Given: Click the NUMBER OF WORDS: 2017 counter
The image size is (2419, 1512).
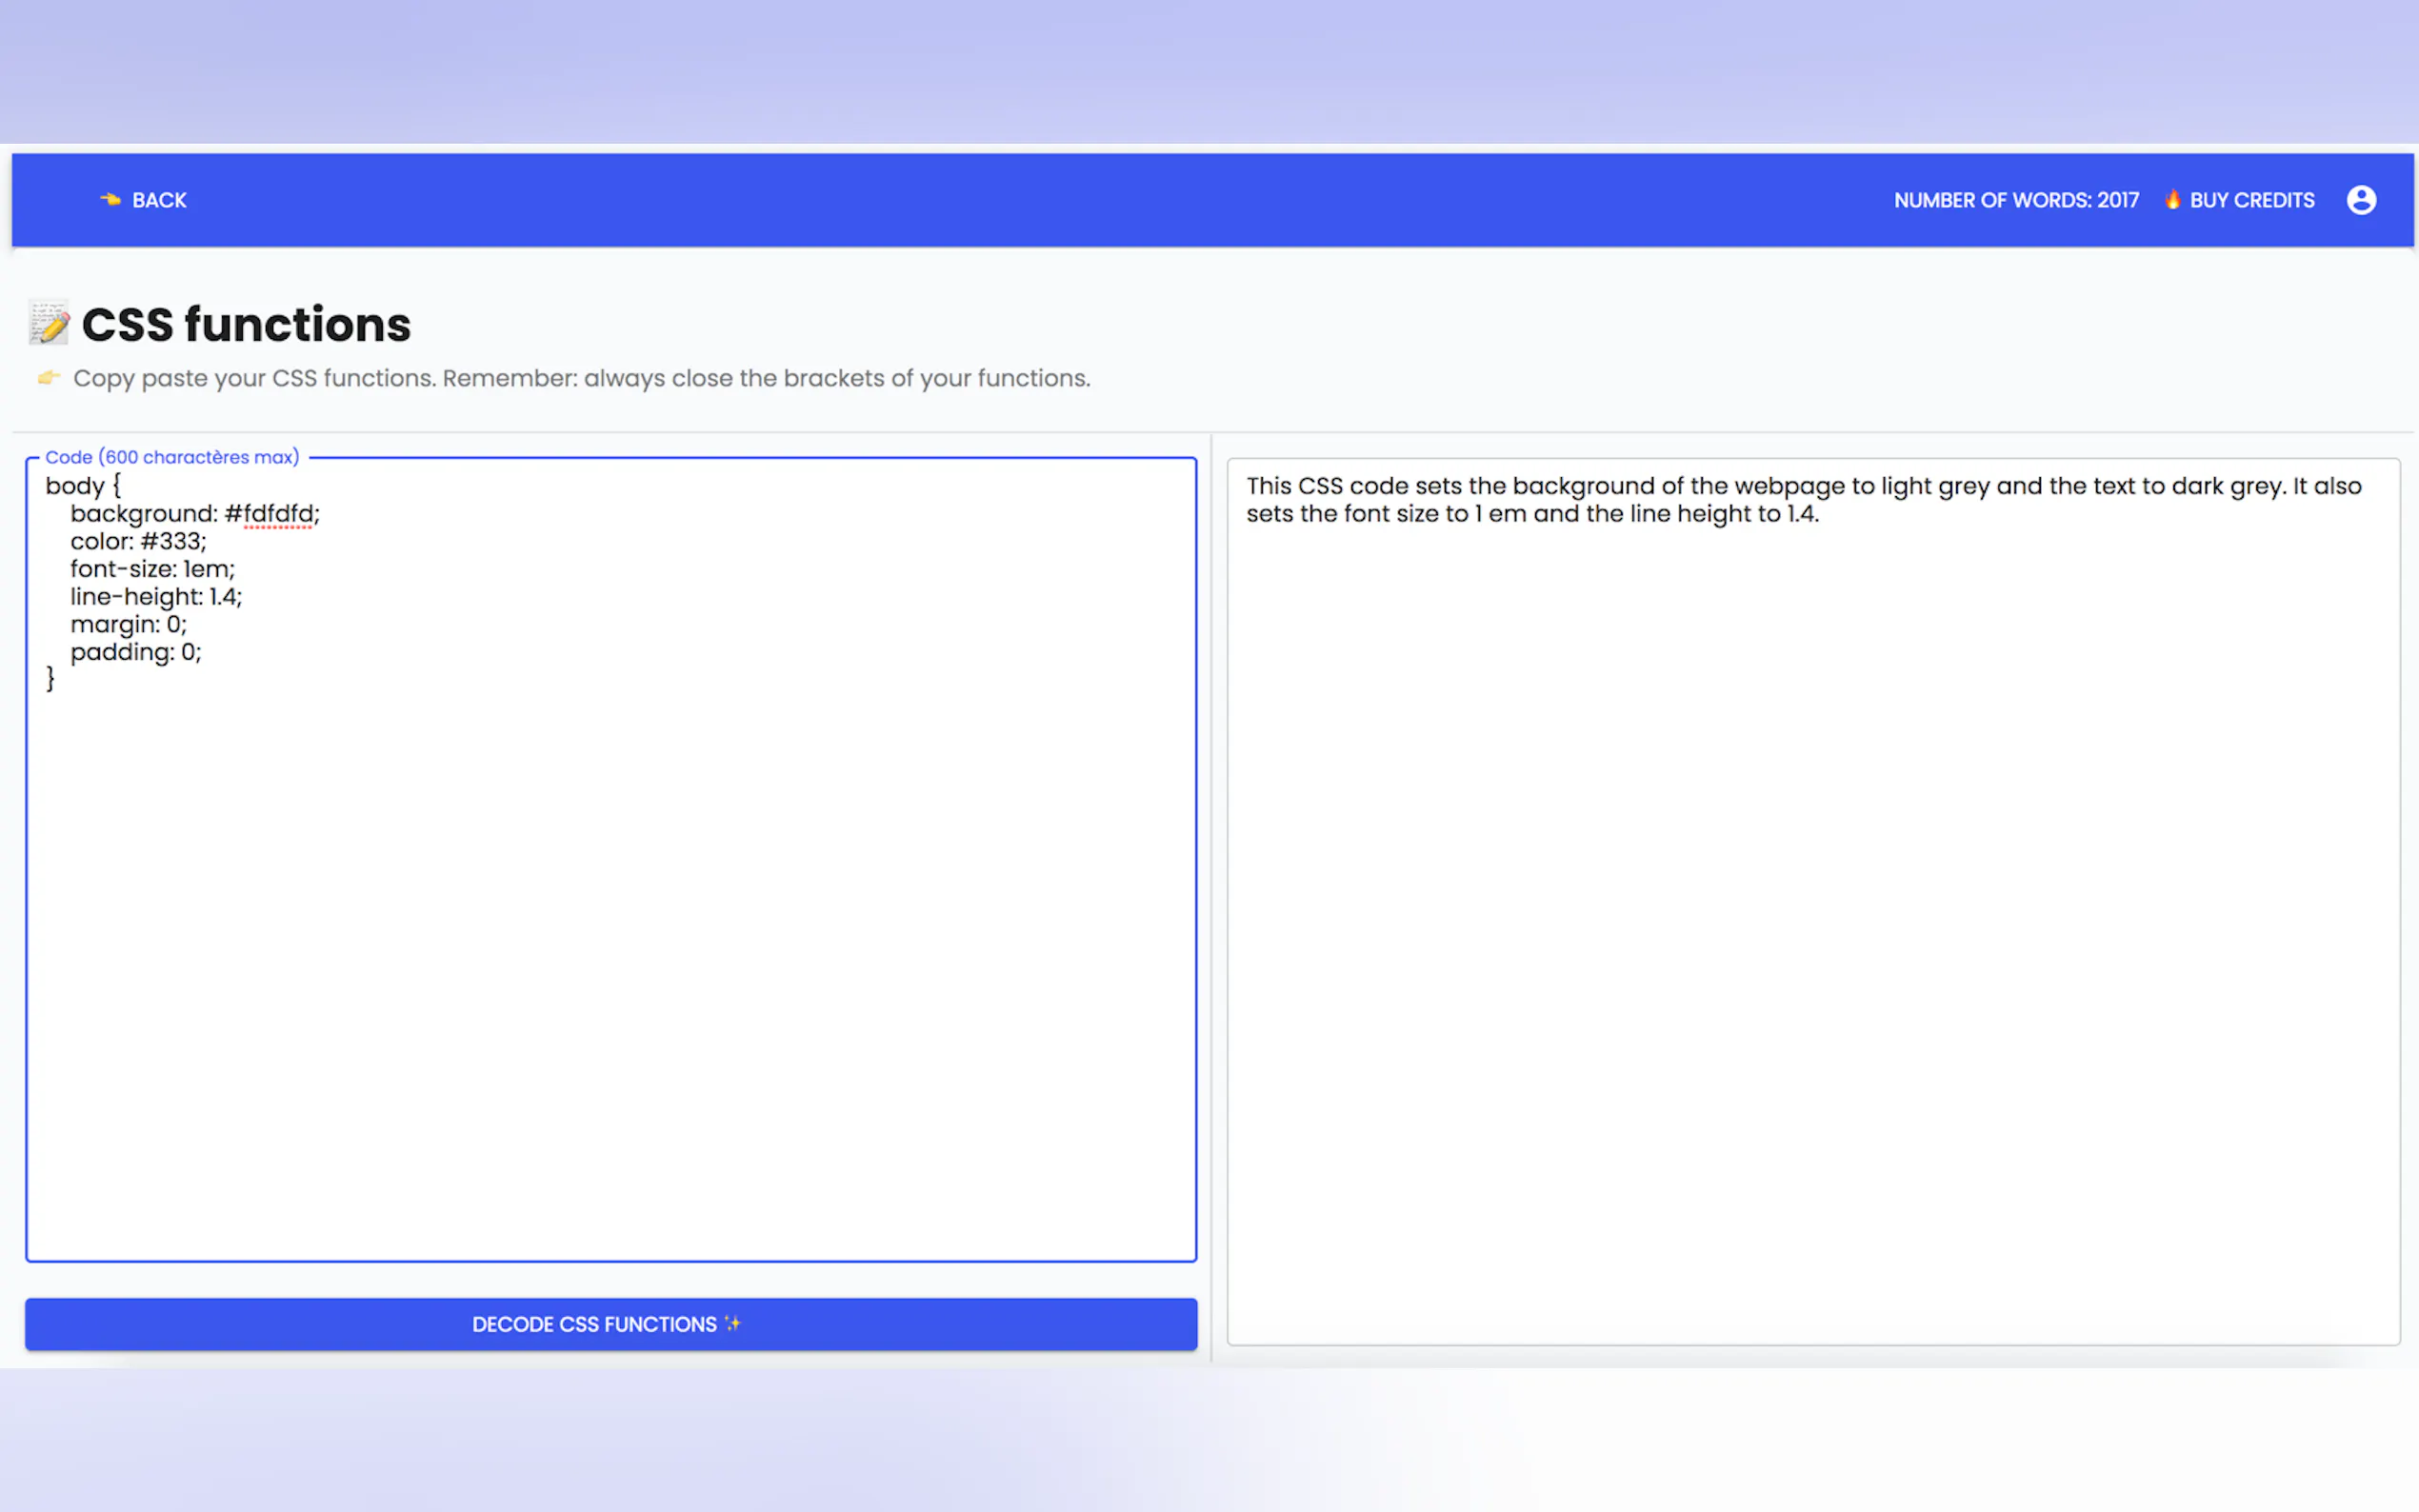Looking at the screenshot, I should [2015, 200].
